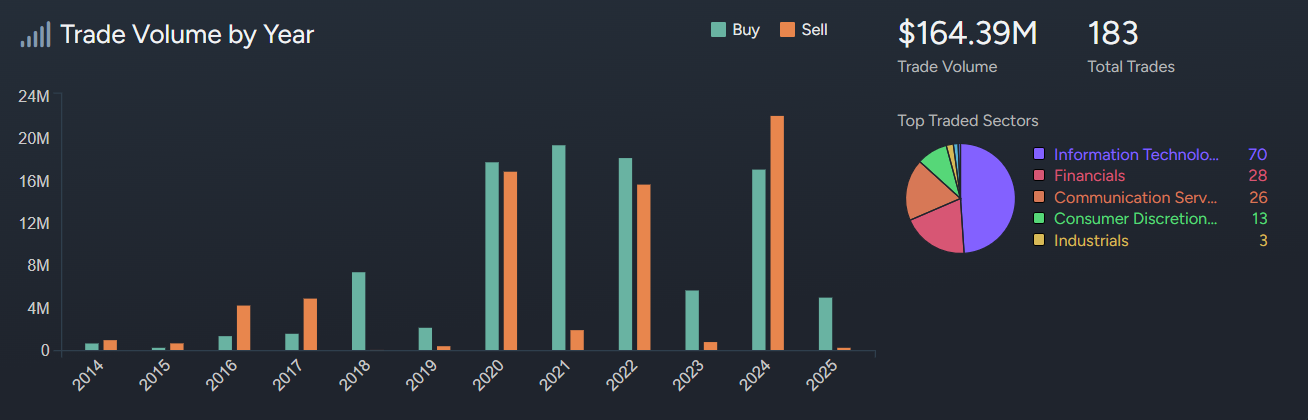Click the bar chart icon beside the title
1308x420 pixels.
pyautogui.click(x=35, y=35)
